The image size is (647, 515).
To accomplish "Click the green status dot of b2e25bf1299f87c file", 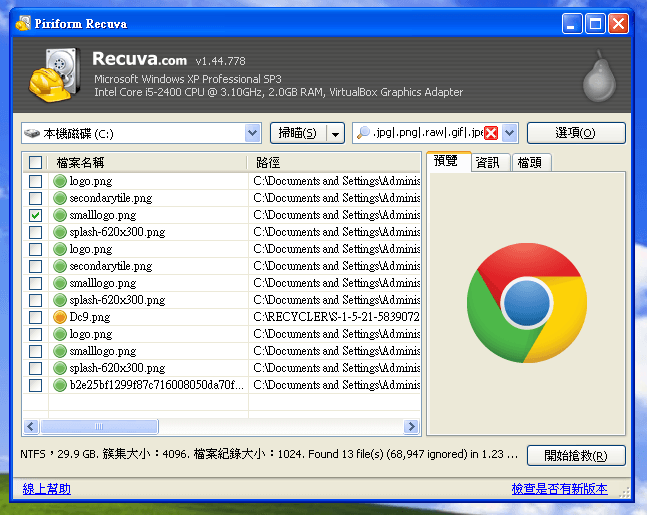I will pyautogui.click(x=60, y=385).
